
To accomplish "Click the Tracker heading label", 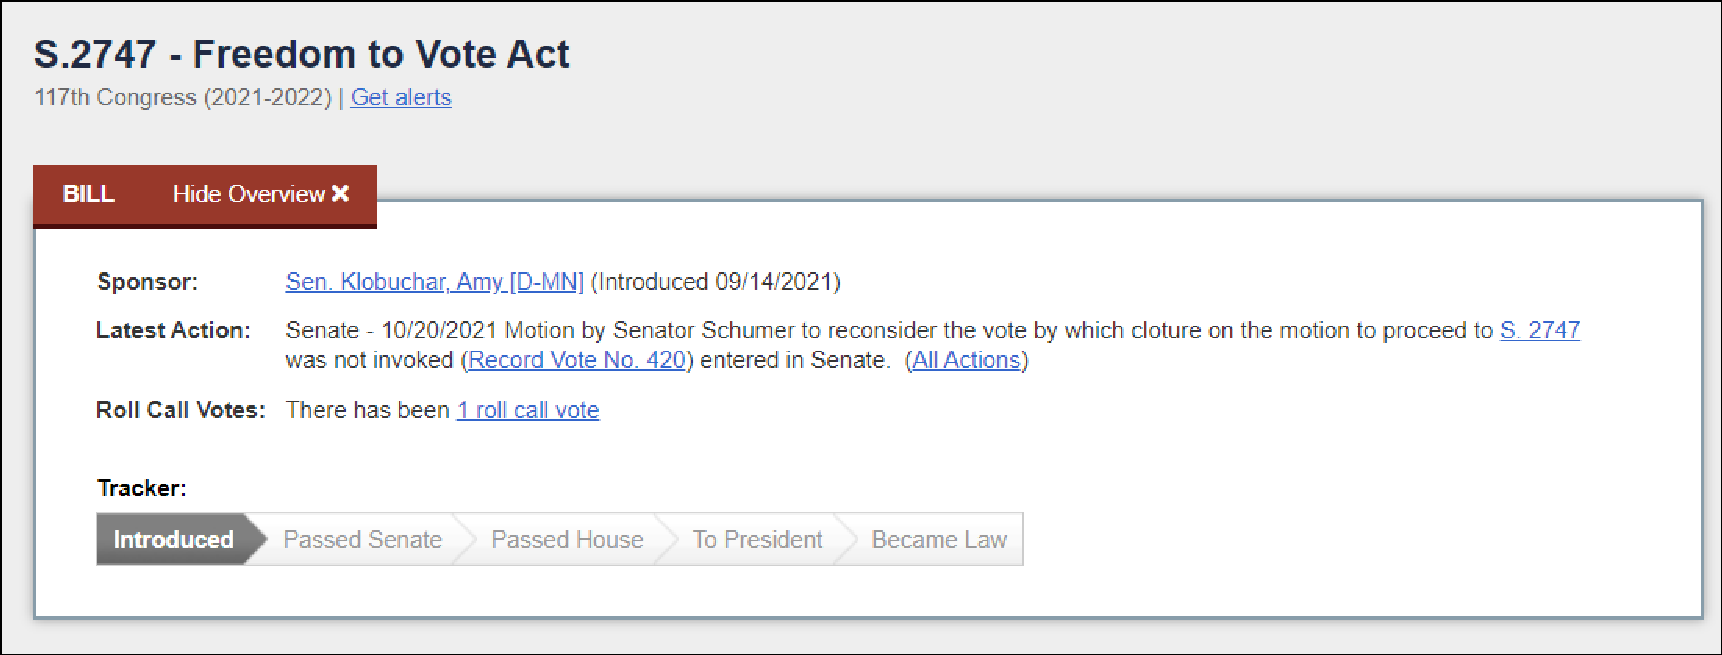I will [141, 488].
